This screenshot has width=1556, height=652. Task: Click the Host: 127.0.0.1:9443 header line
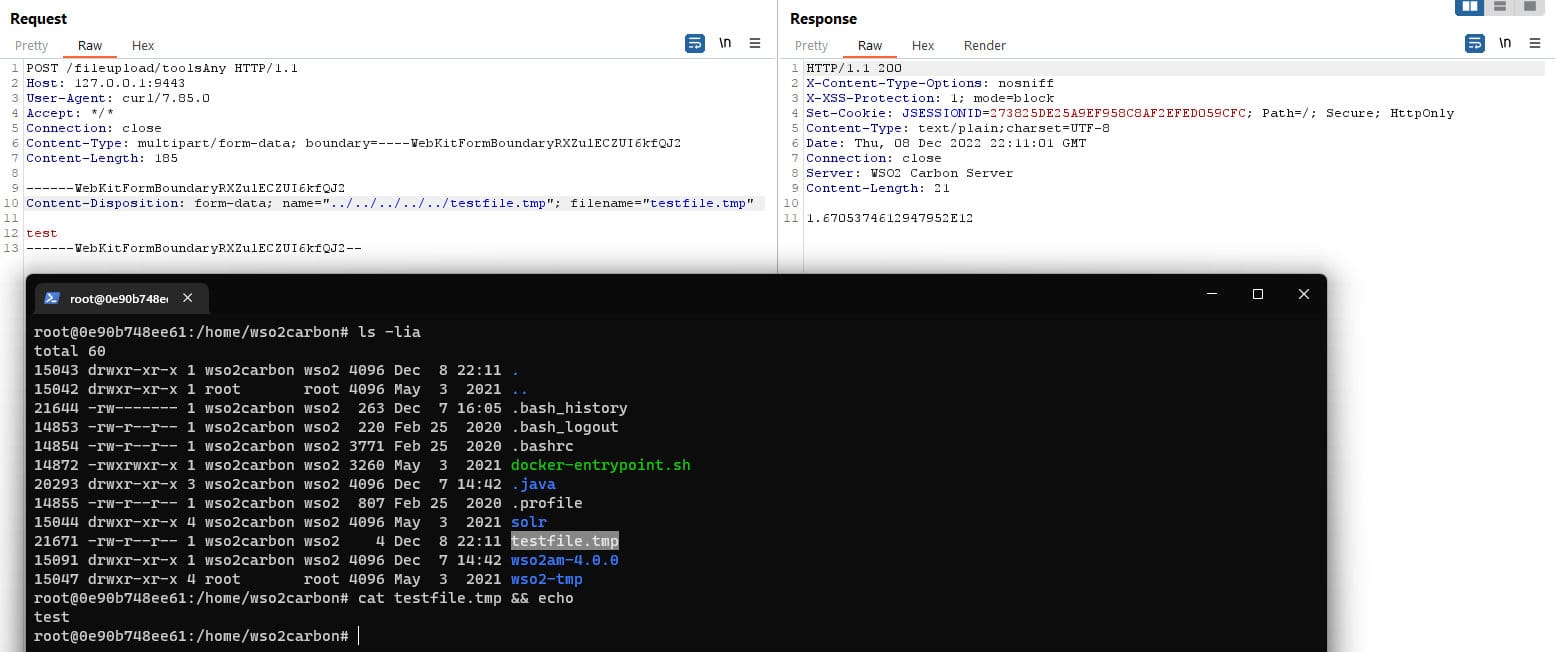(105, 83)
